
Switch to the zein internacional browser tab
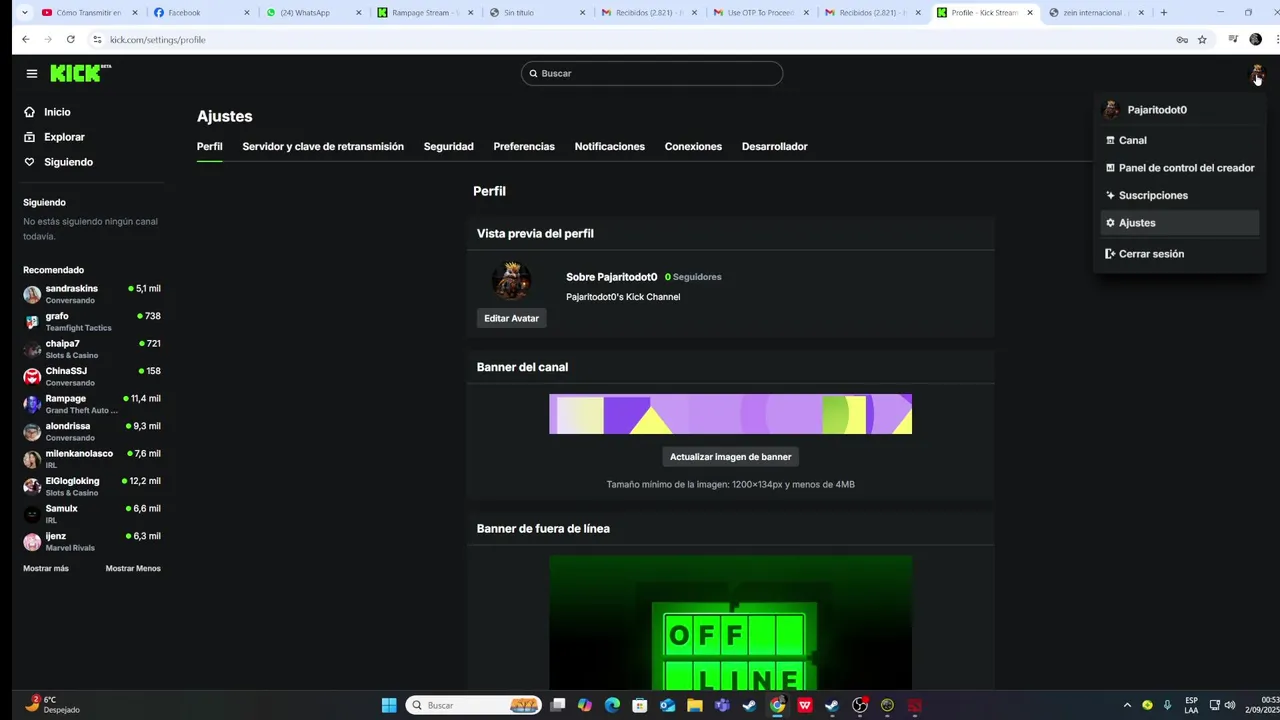1095,13
